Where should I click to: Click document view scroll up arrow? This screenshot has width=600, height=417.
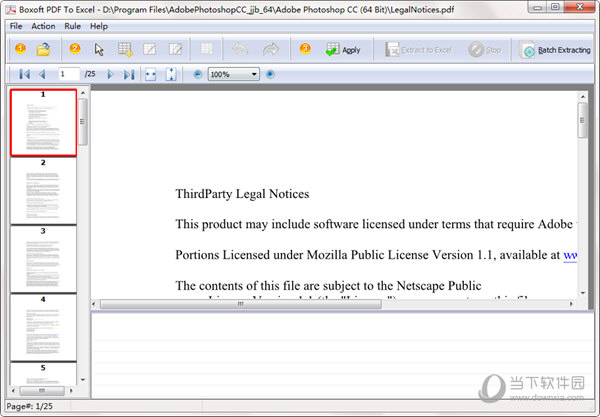[x=582, y=97]
